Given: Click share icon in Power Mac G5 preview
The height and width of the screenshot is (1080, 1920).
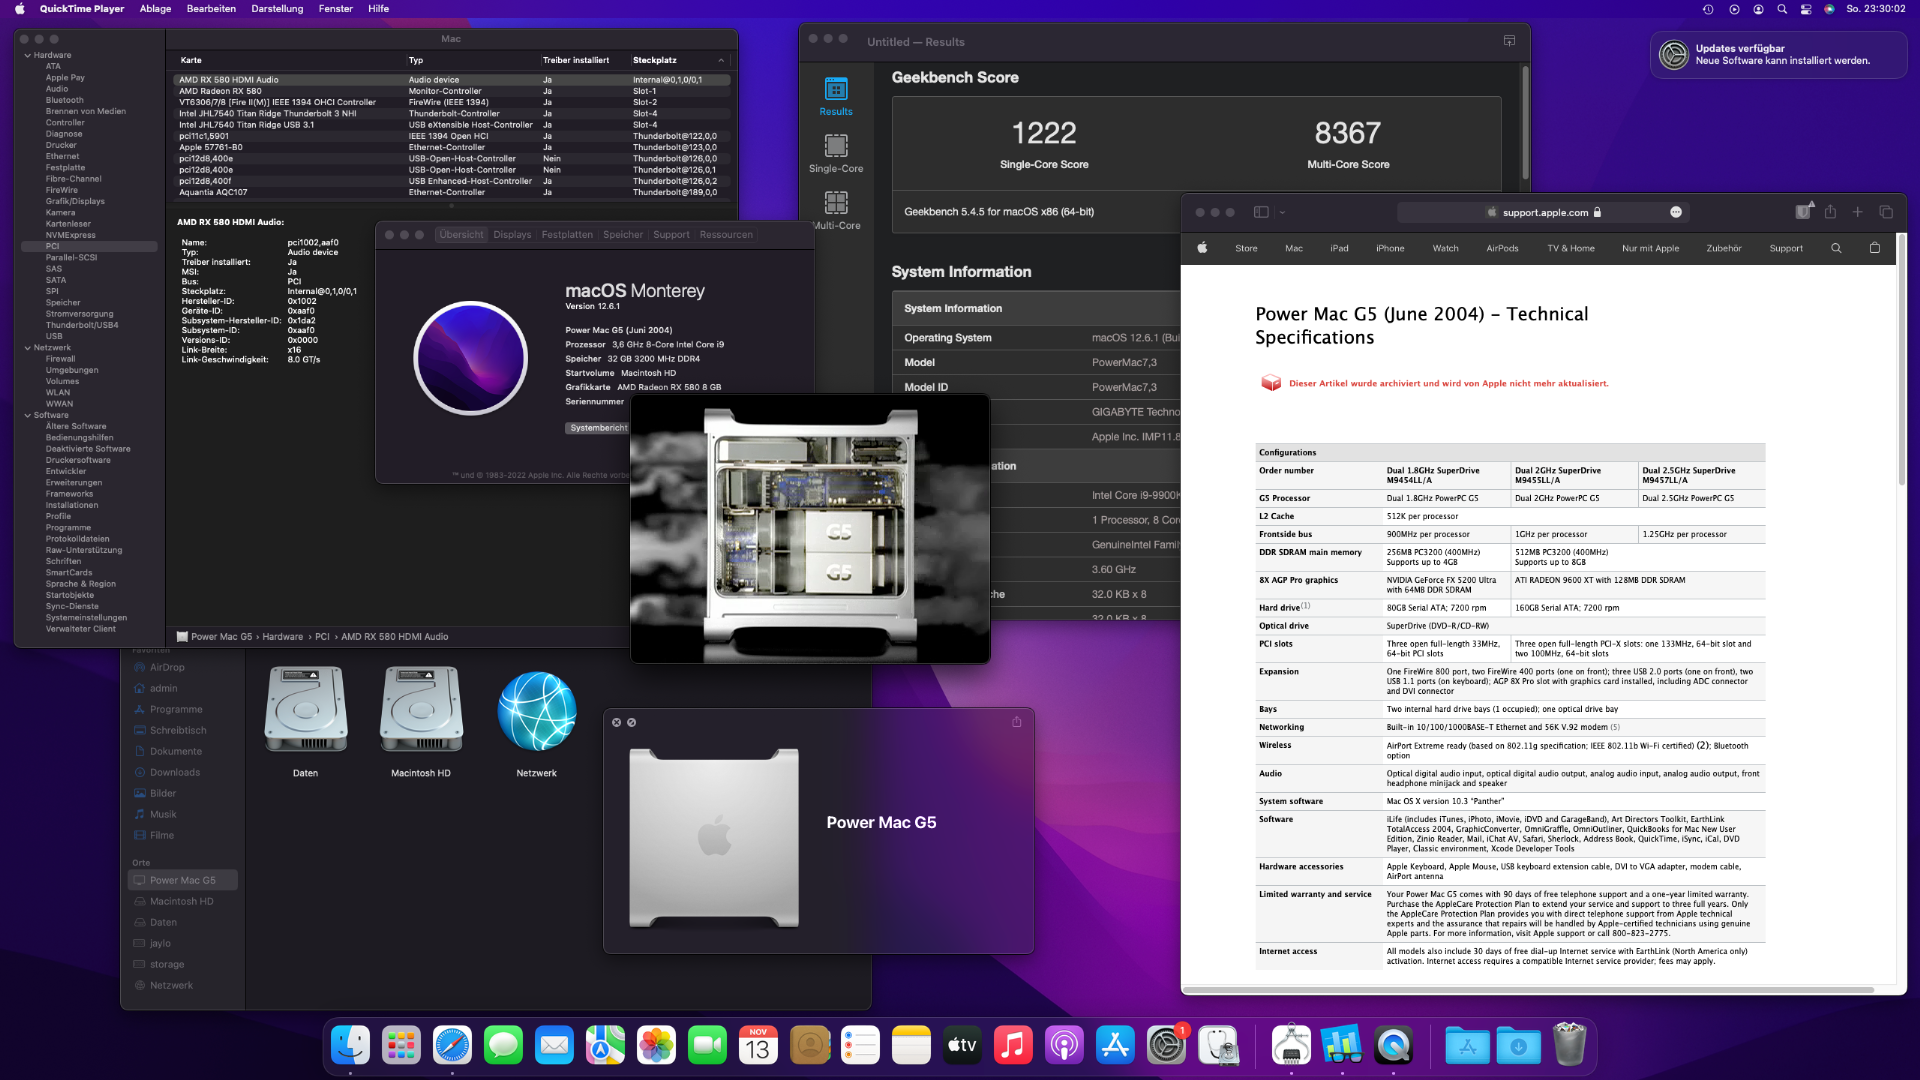Looking at the screenshot, I should [x=1017, y=722].
